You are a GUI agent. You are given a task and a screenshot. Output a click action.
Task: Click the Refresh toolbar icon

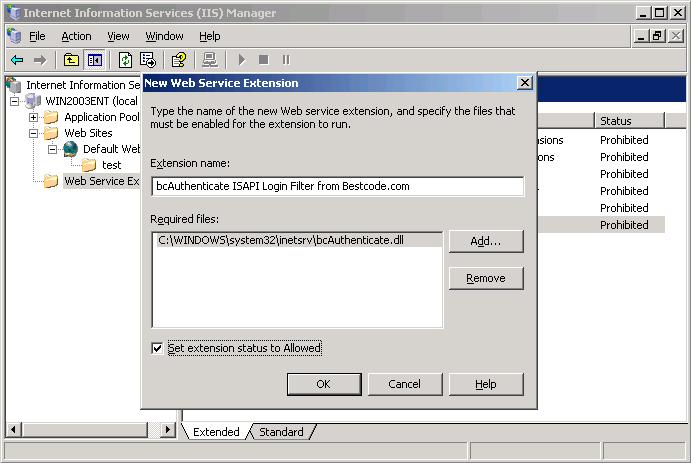(x=125, y=60)
